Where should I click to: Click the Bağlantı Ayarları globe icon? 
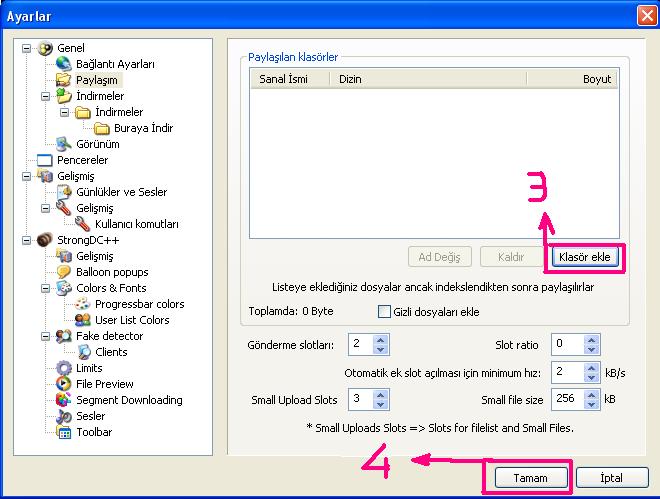click(64, 64)
